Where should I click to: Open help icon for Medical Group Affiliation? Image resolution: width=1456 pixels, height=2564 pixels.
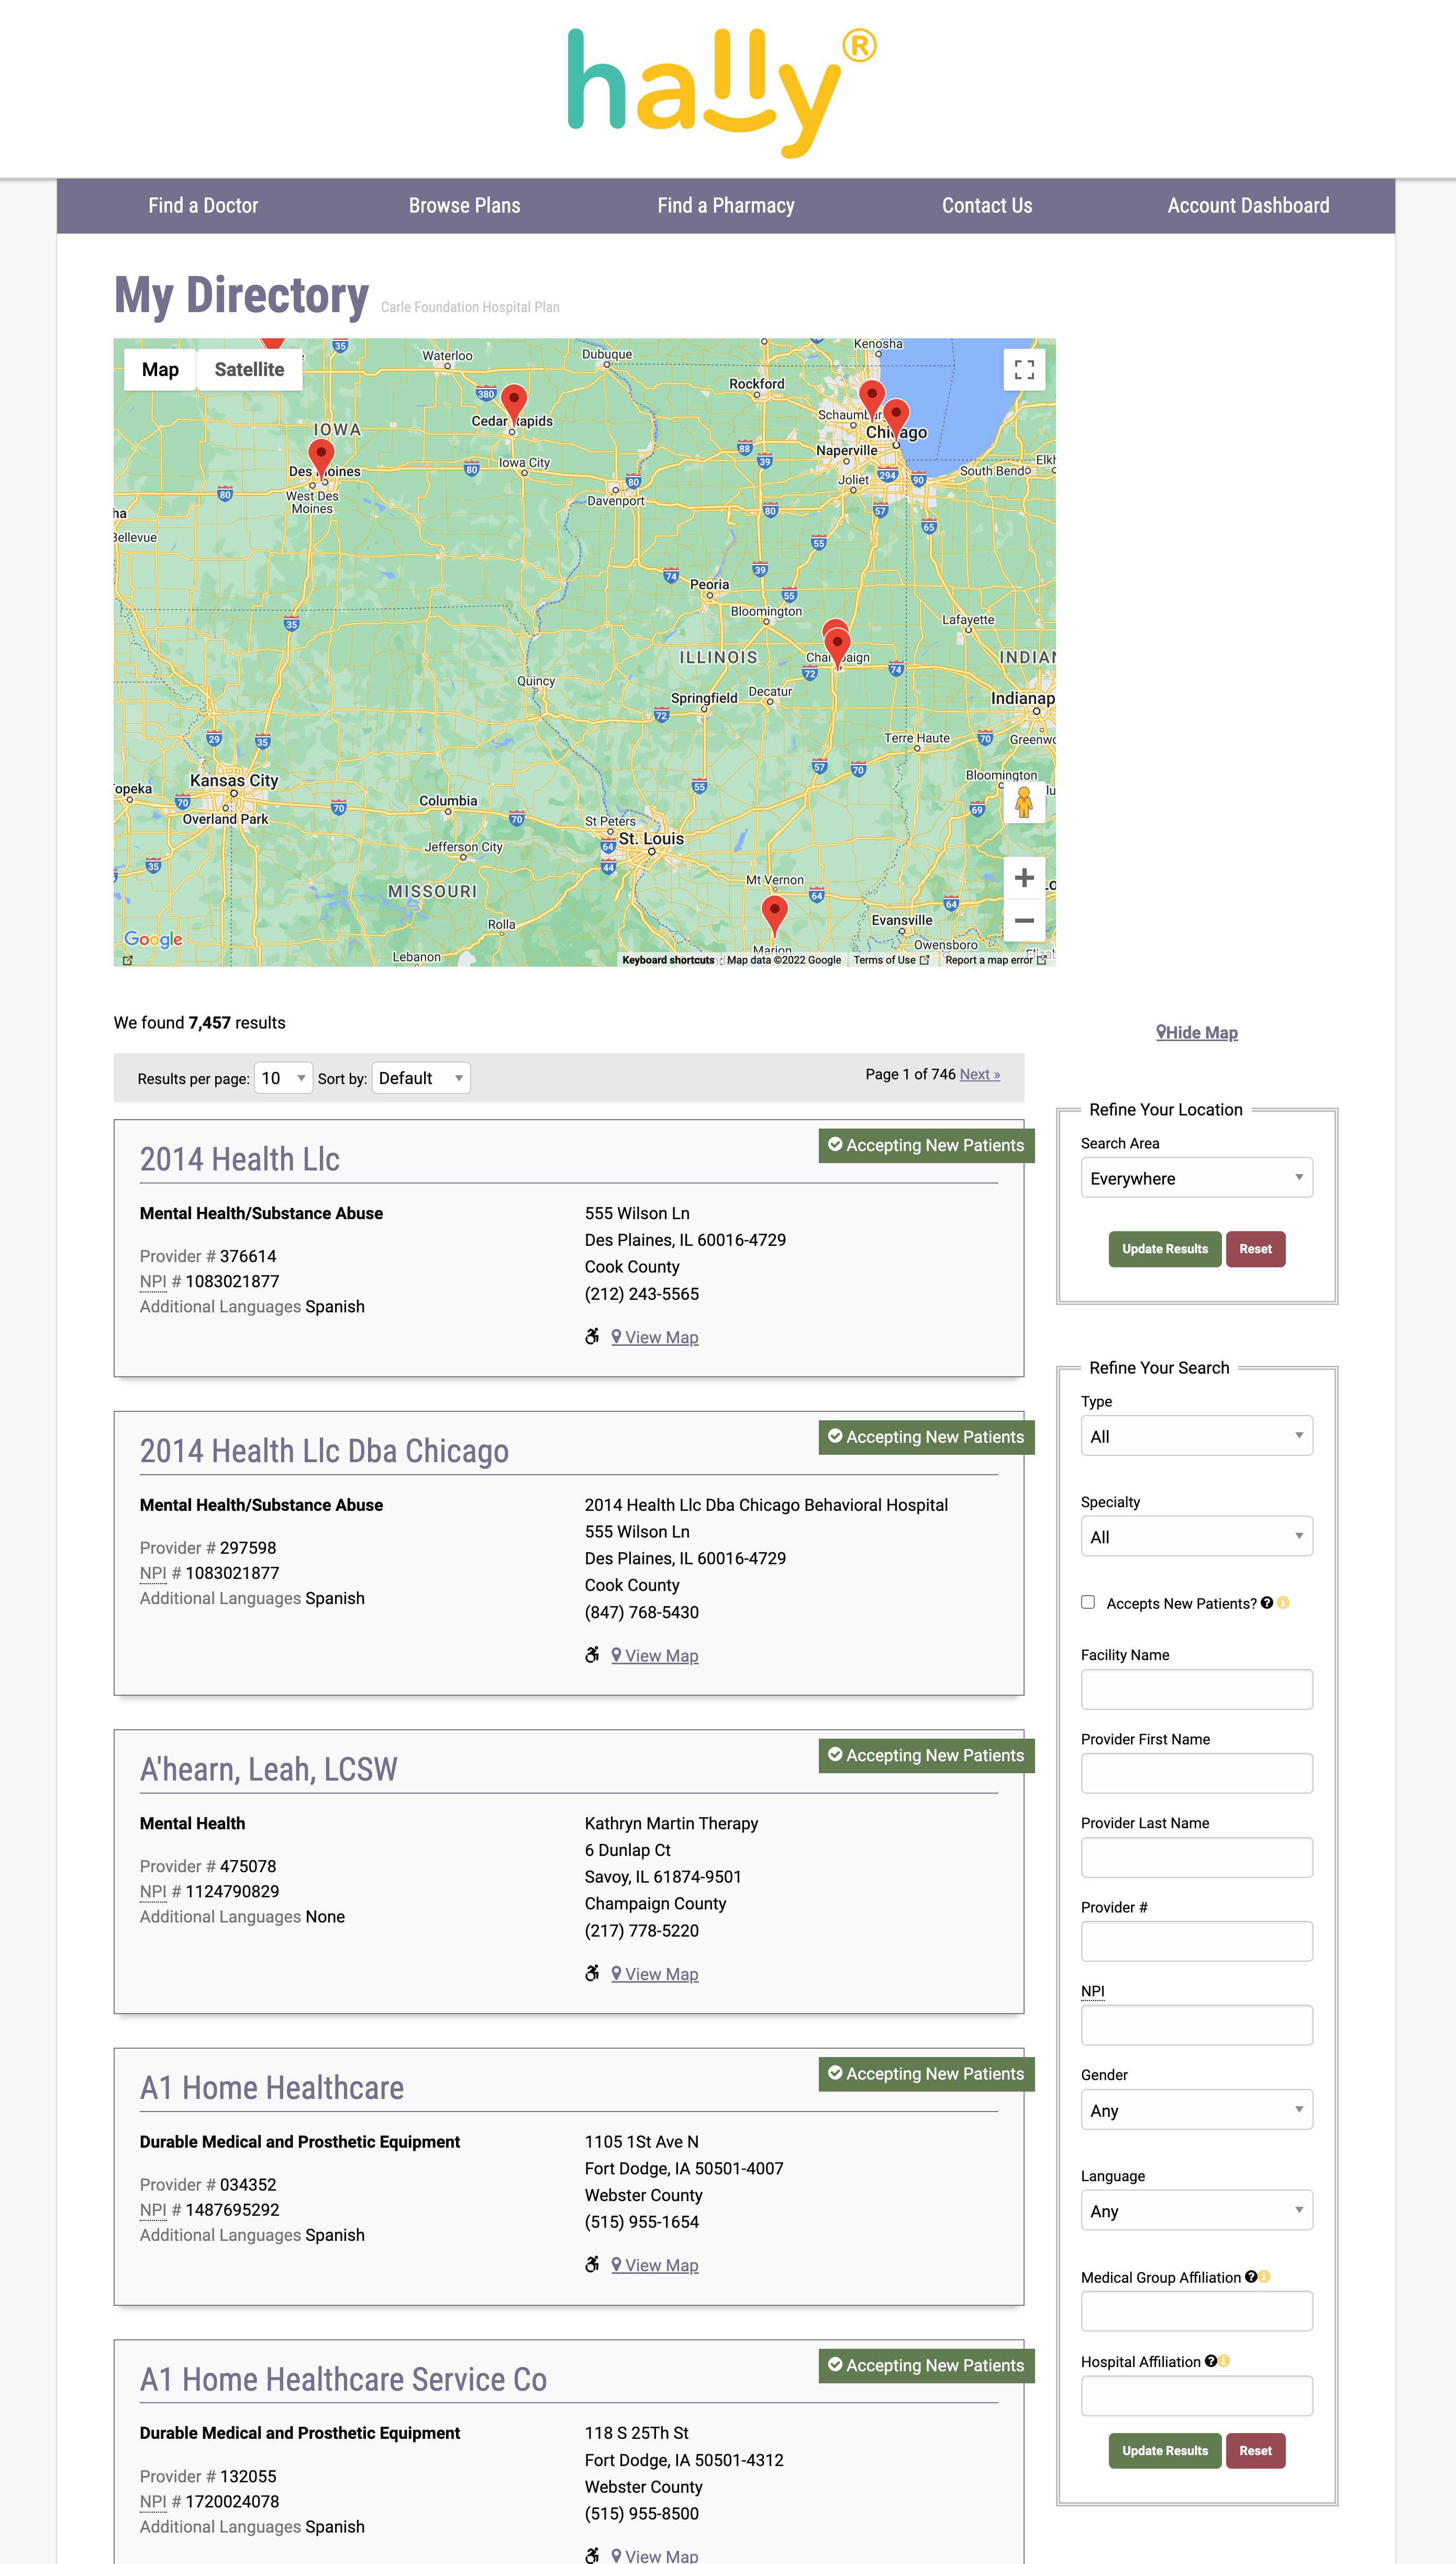point(1250,2277)
